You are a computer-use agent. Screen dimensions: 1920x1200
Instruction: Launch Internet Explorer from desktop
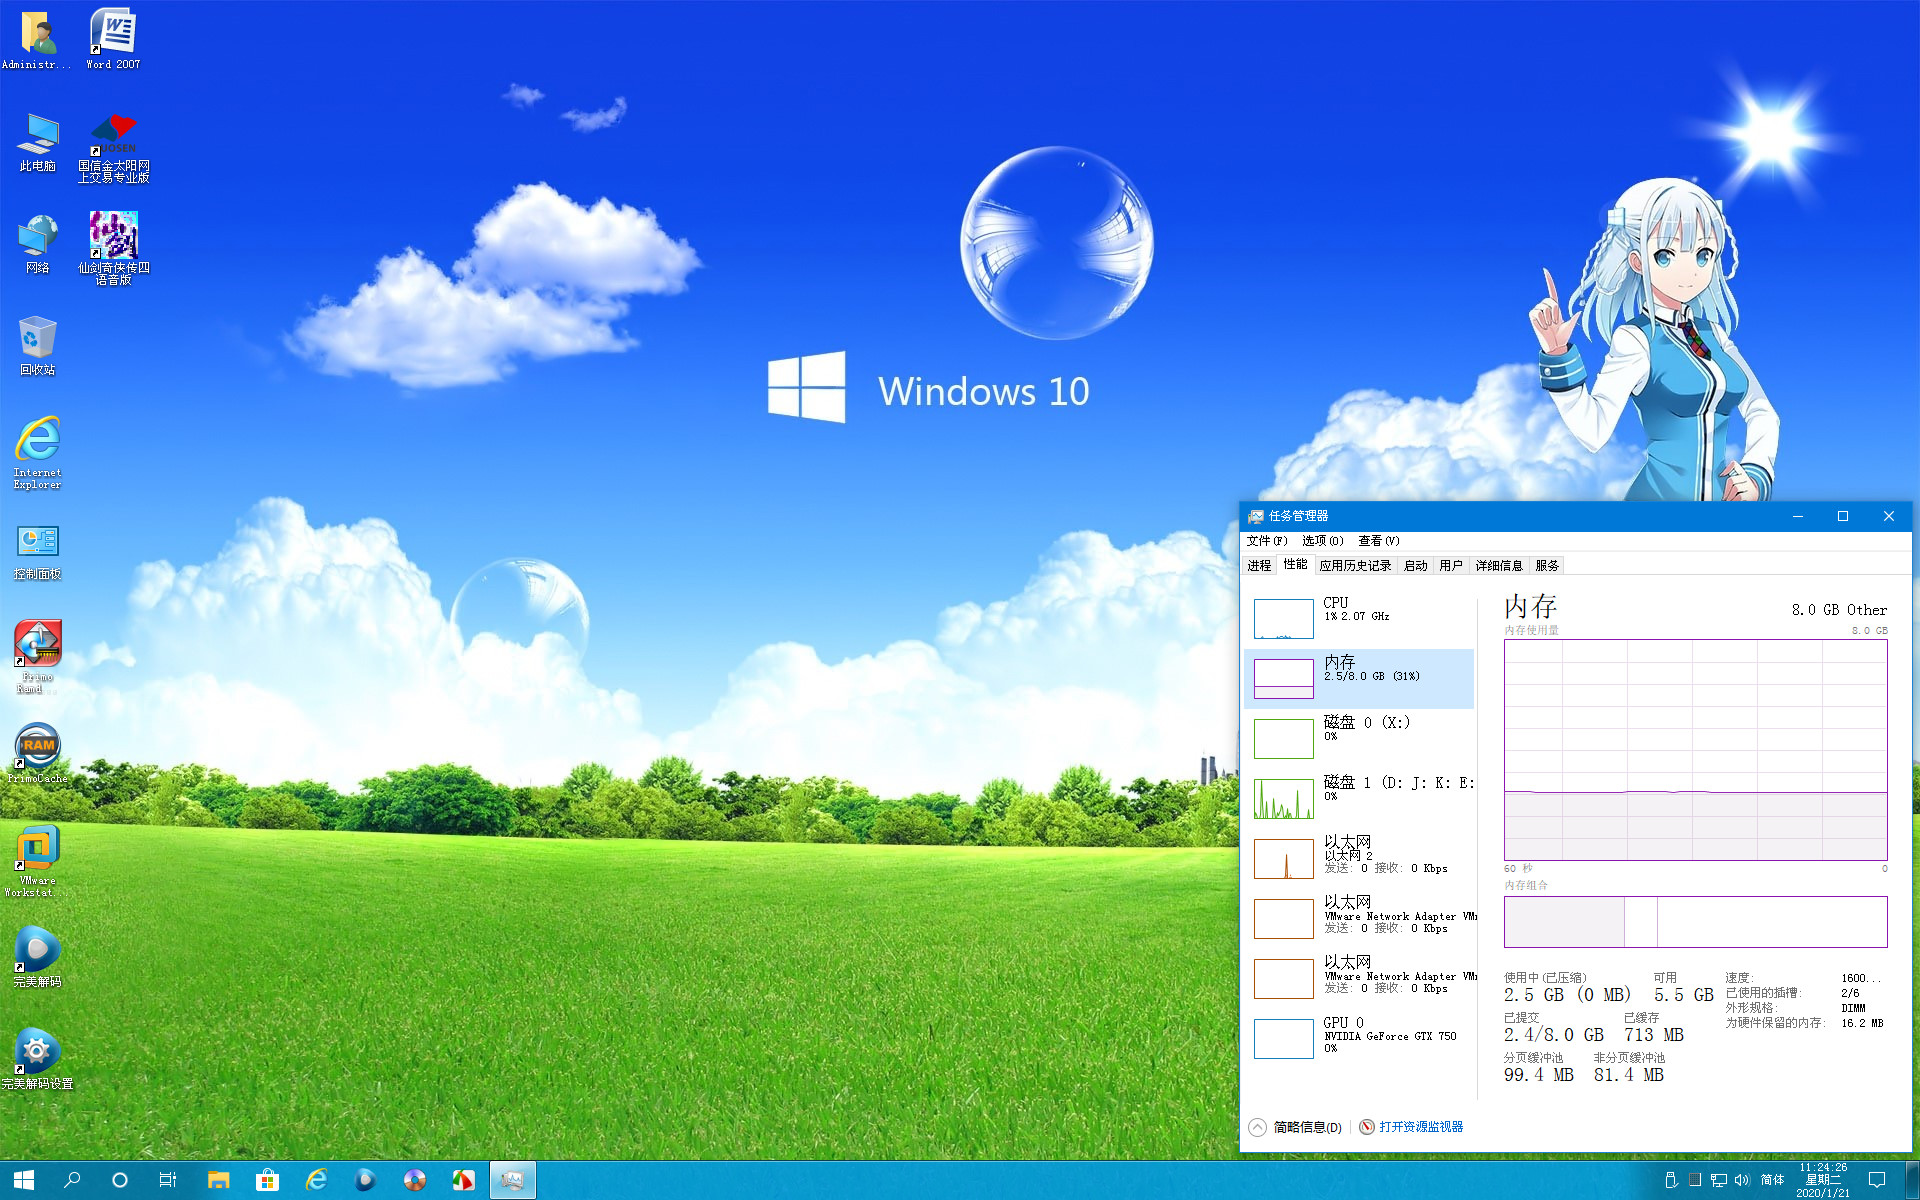point(38,453)
